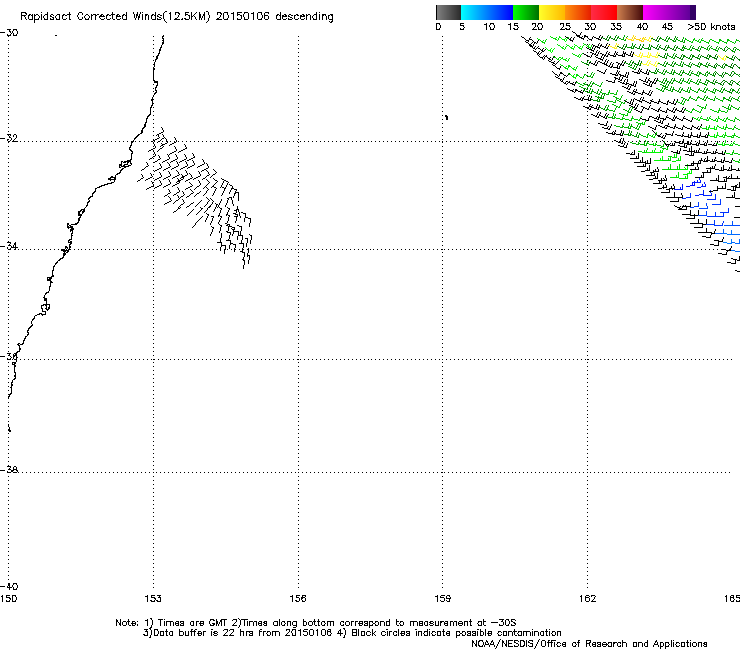This screenshot has width=740, height=650.
Task: Click the gray 0-5 knots legend swatch
Action: coord(448,12)
